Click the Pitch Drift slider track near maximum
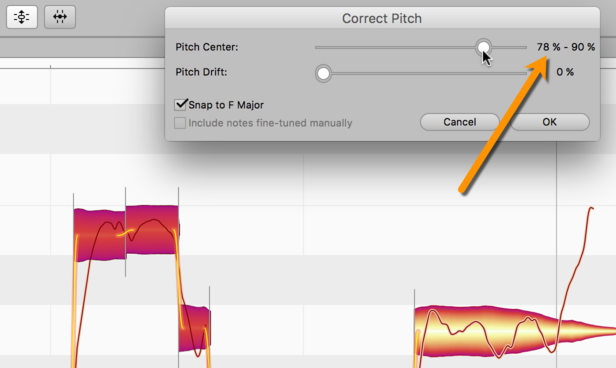This screenshot has width=616, height=368. click(x=521, y=73)
